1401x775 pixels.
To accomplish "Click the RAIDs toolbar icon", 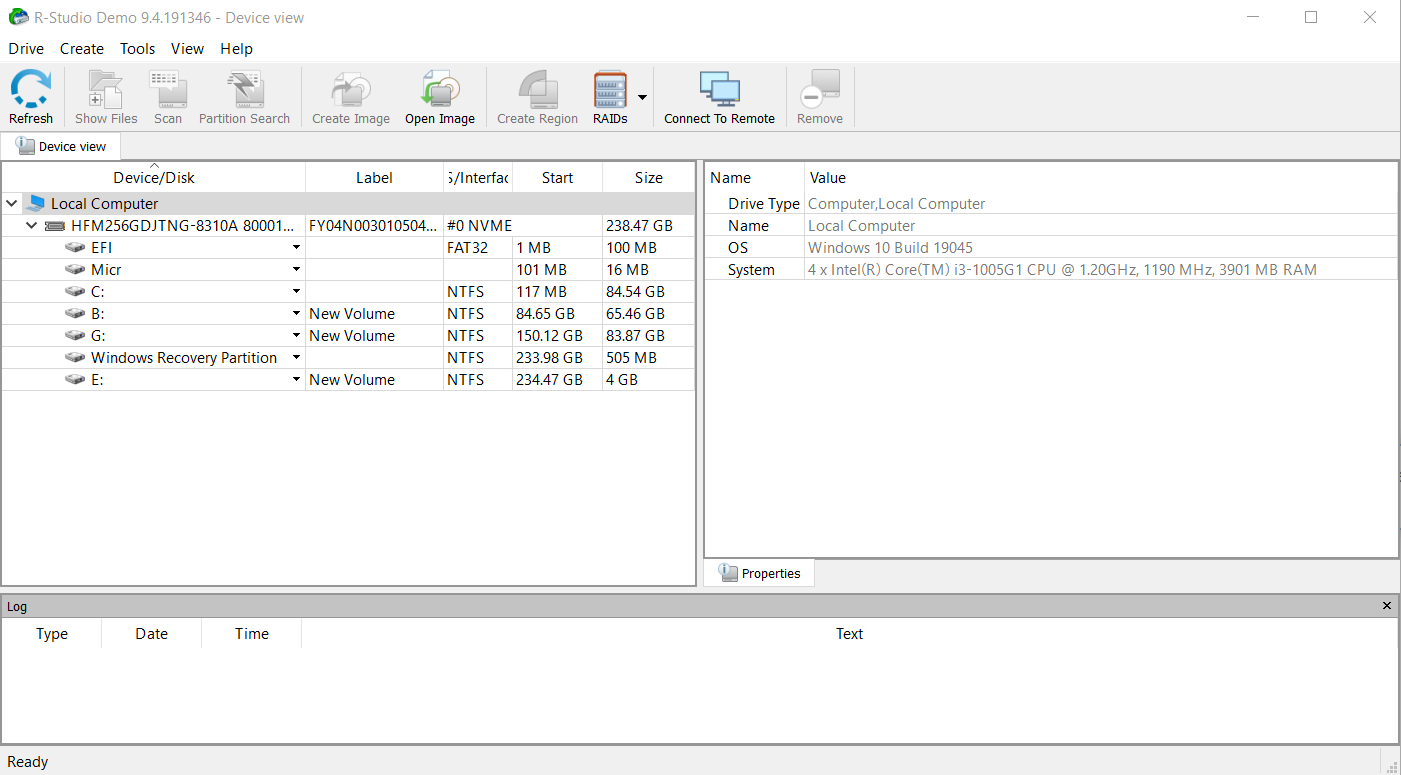I will 610,97.
